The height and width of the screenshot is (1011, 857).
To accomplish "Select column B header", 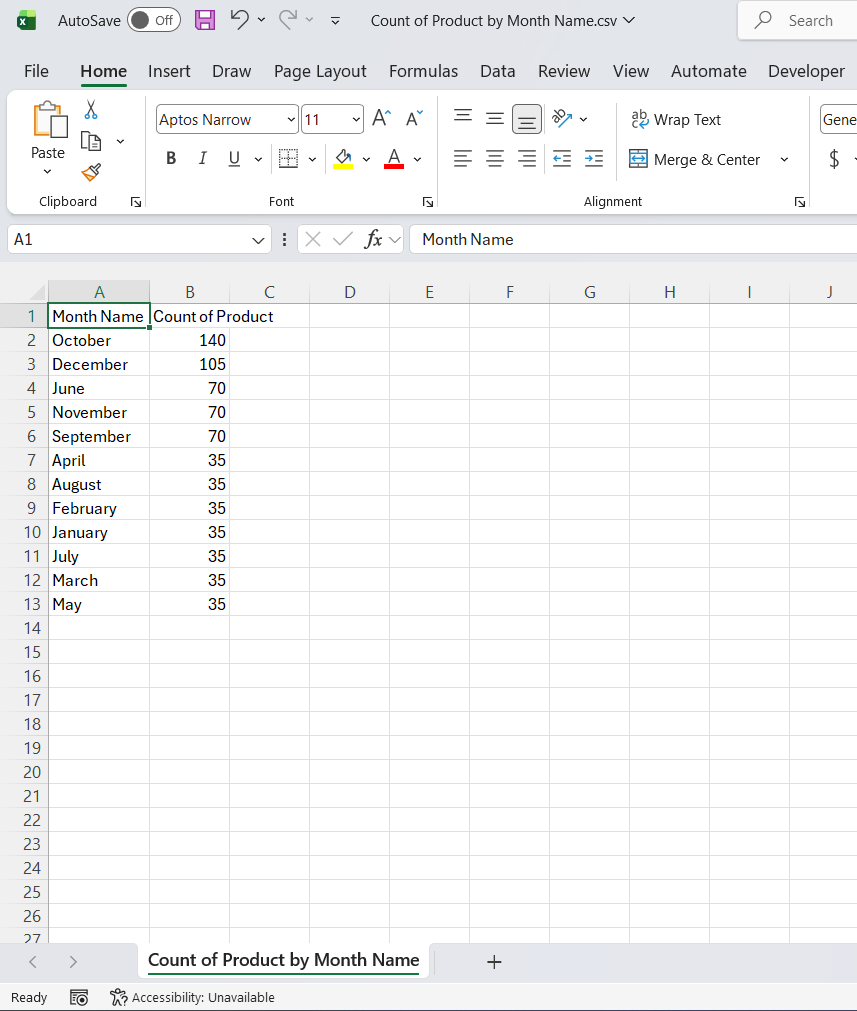I will pos(190,292).
